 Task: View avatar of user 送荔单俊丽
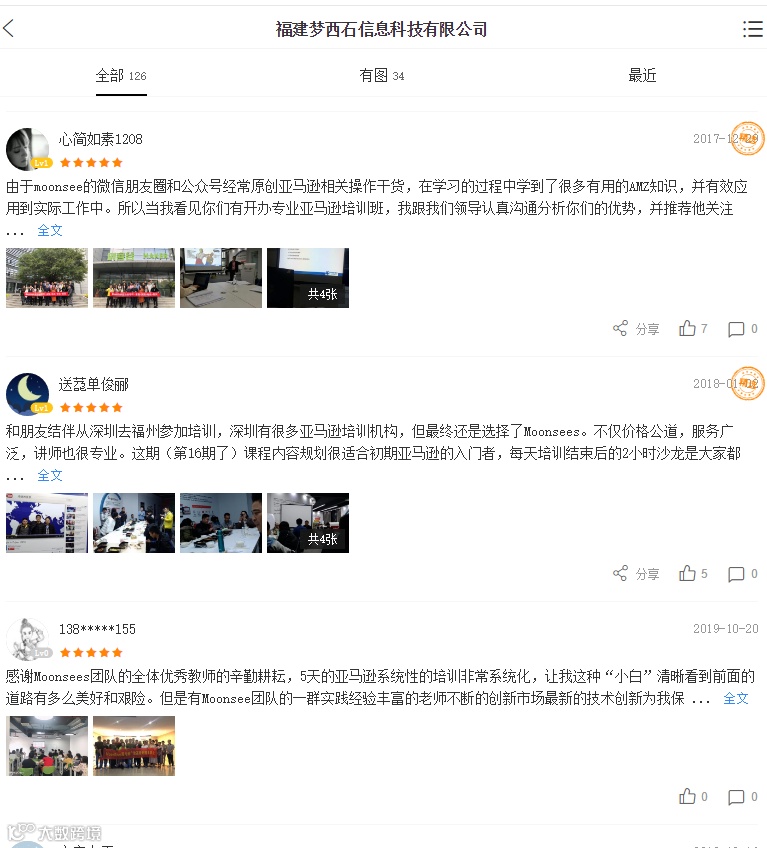click(27, 394)
